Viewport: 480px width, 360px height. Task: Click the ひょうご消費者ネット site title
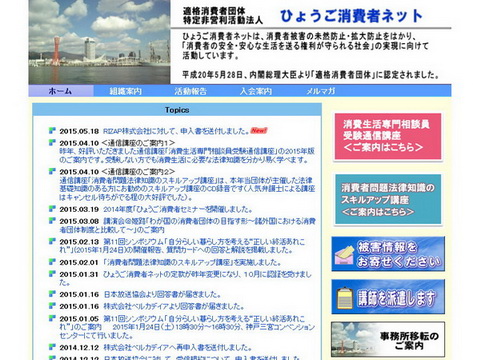tap(351, 16)
